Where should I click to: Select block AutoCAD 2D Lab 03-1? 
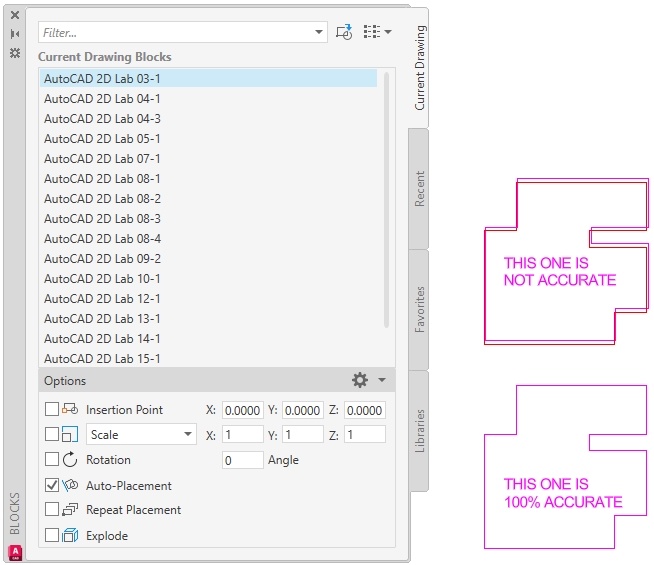208,78
